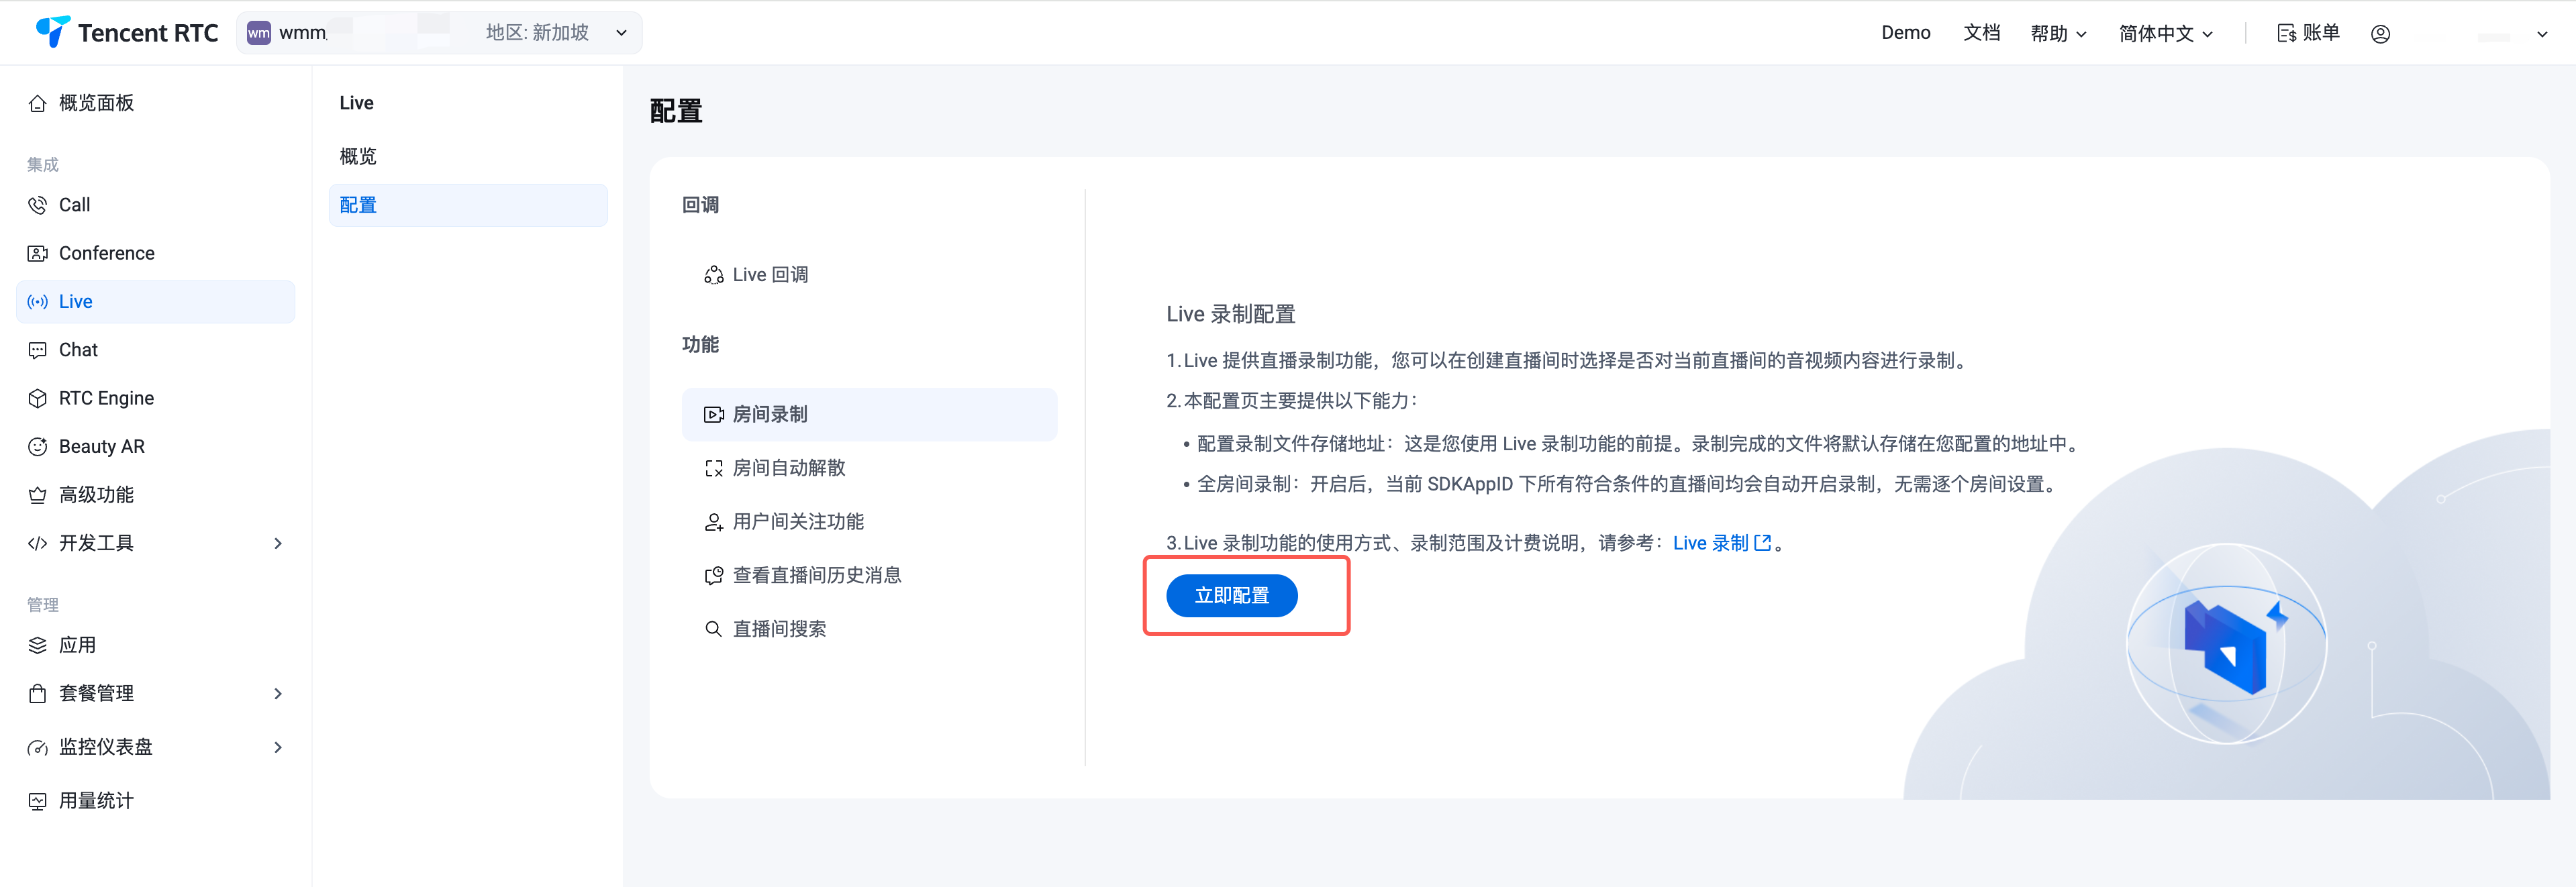Open the 账单 billing icon
Screen dimensions: 2576x887
pyautogui.click(x=2286, y=34)
